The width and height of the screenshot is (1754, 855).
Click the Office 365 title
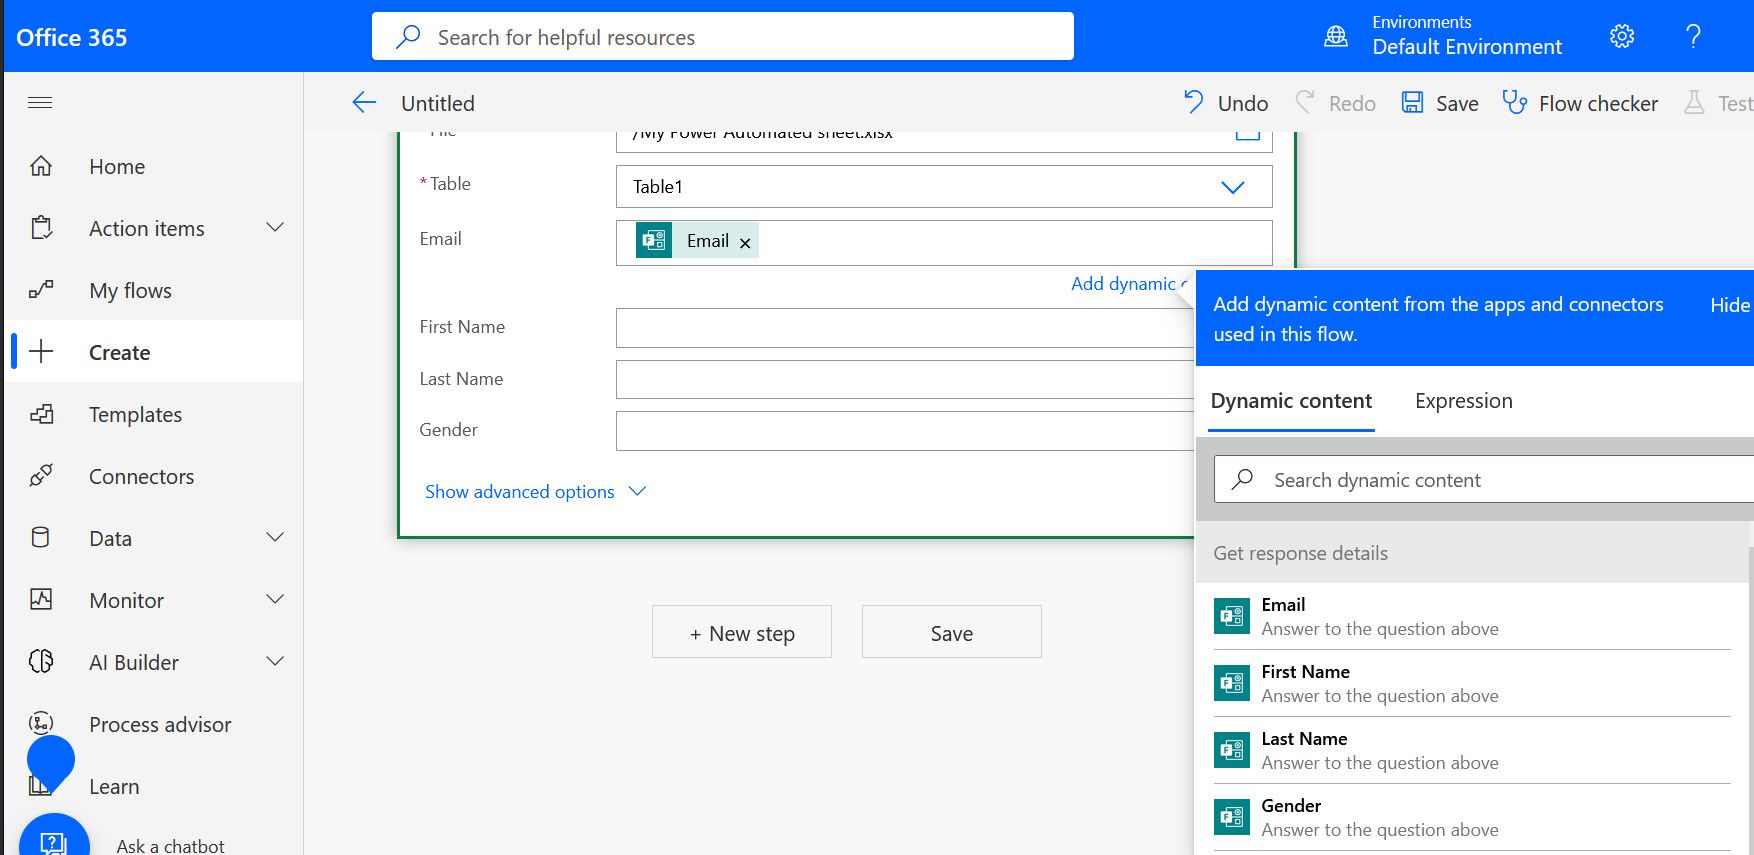point(72,37)
